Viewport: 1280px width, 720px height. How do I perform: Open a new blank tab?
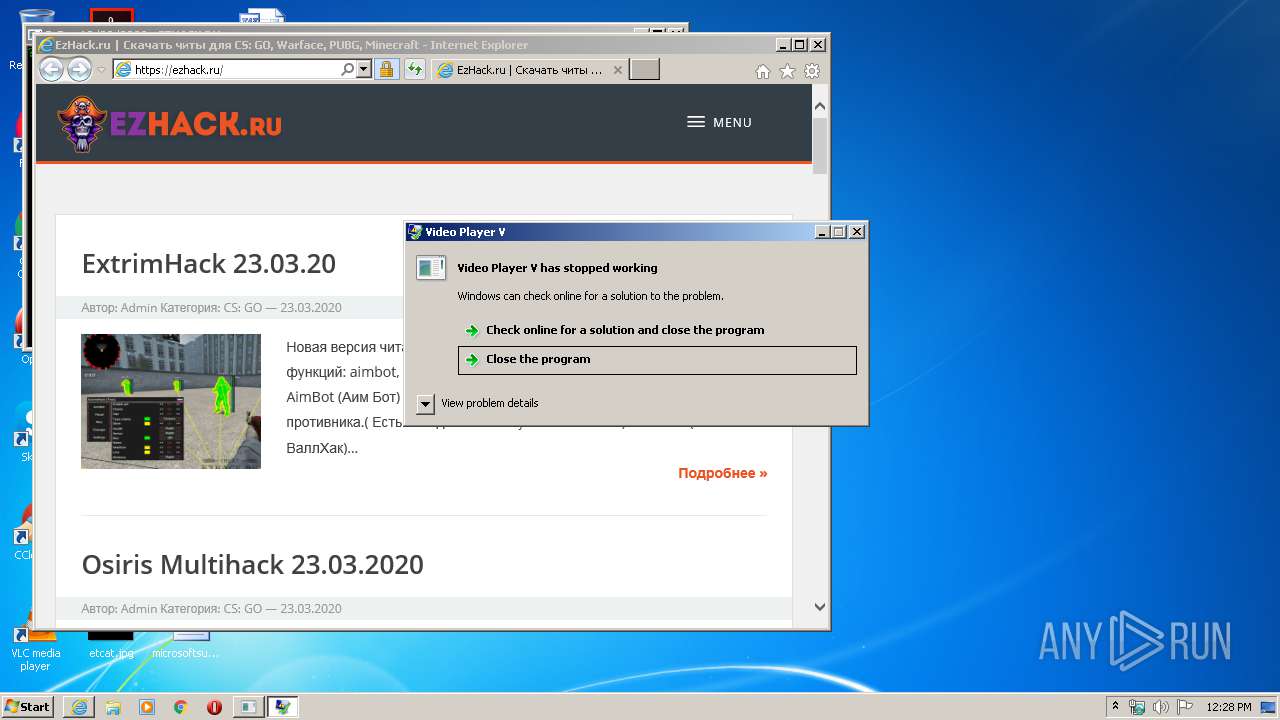click(x=644, y=70)
